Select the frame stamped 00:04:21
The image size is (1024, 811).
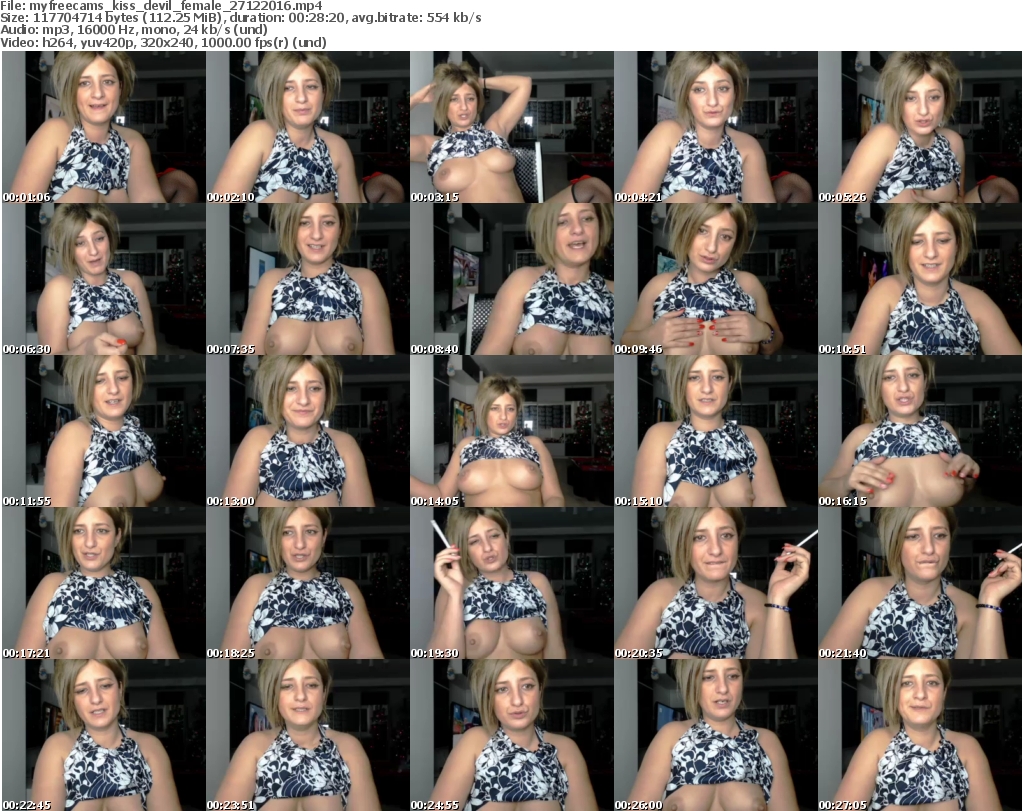(716, 127)
